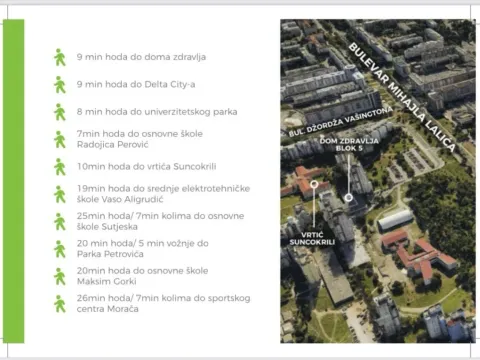Image resolution: width=480 pixels, height=360 pixels.
Task: Select text '25min hoda/ 7min kolima' Sutjeska line
Action: 160,221
